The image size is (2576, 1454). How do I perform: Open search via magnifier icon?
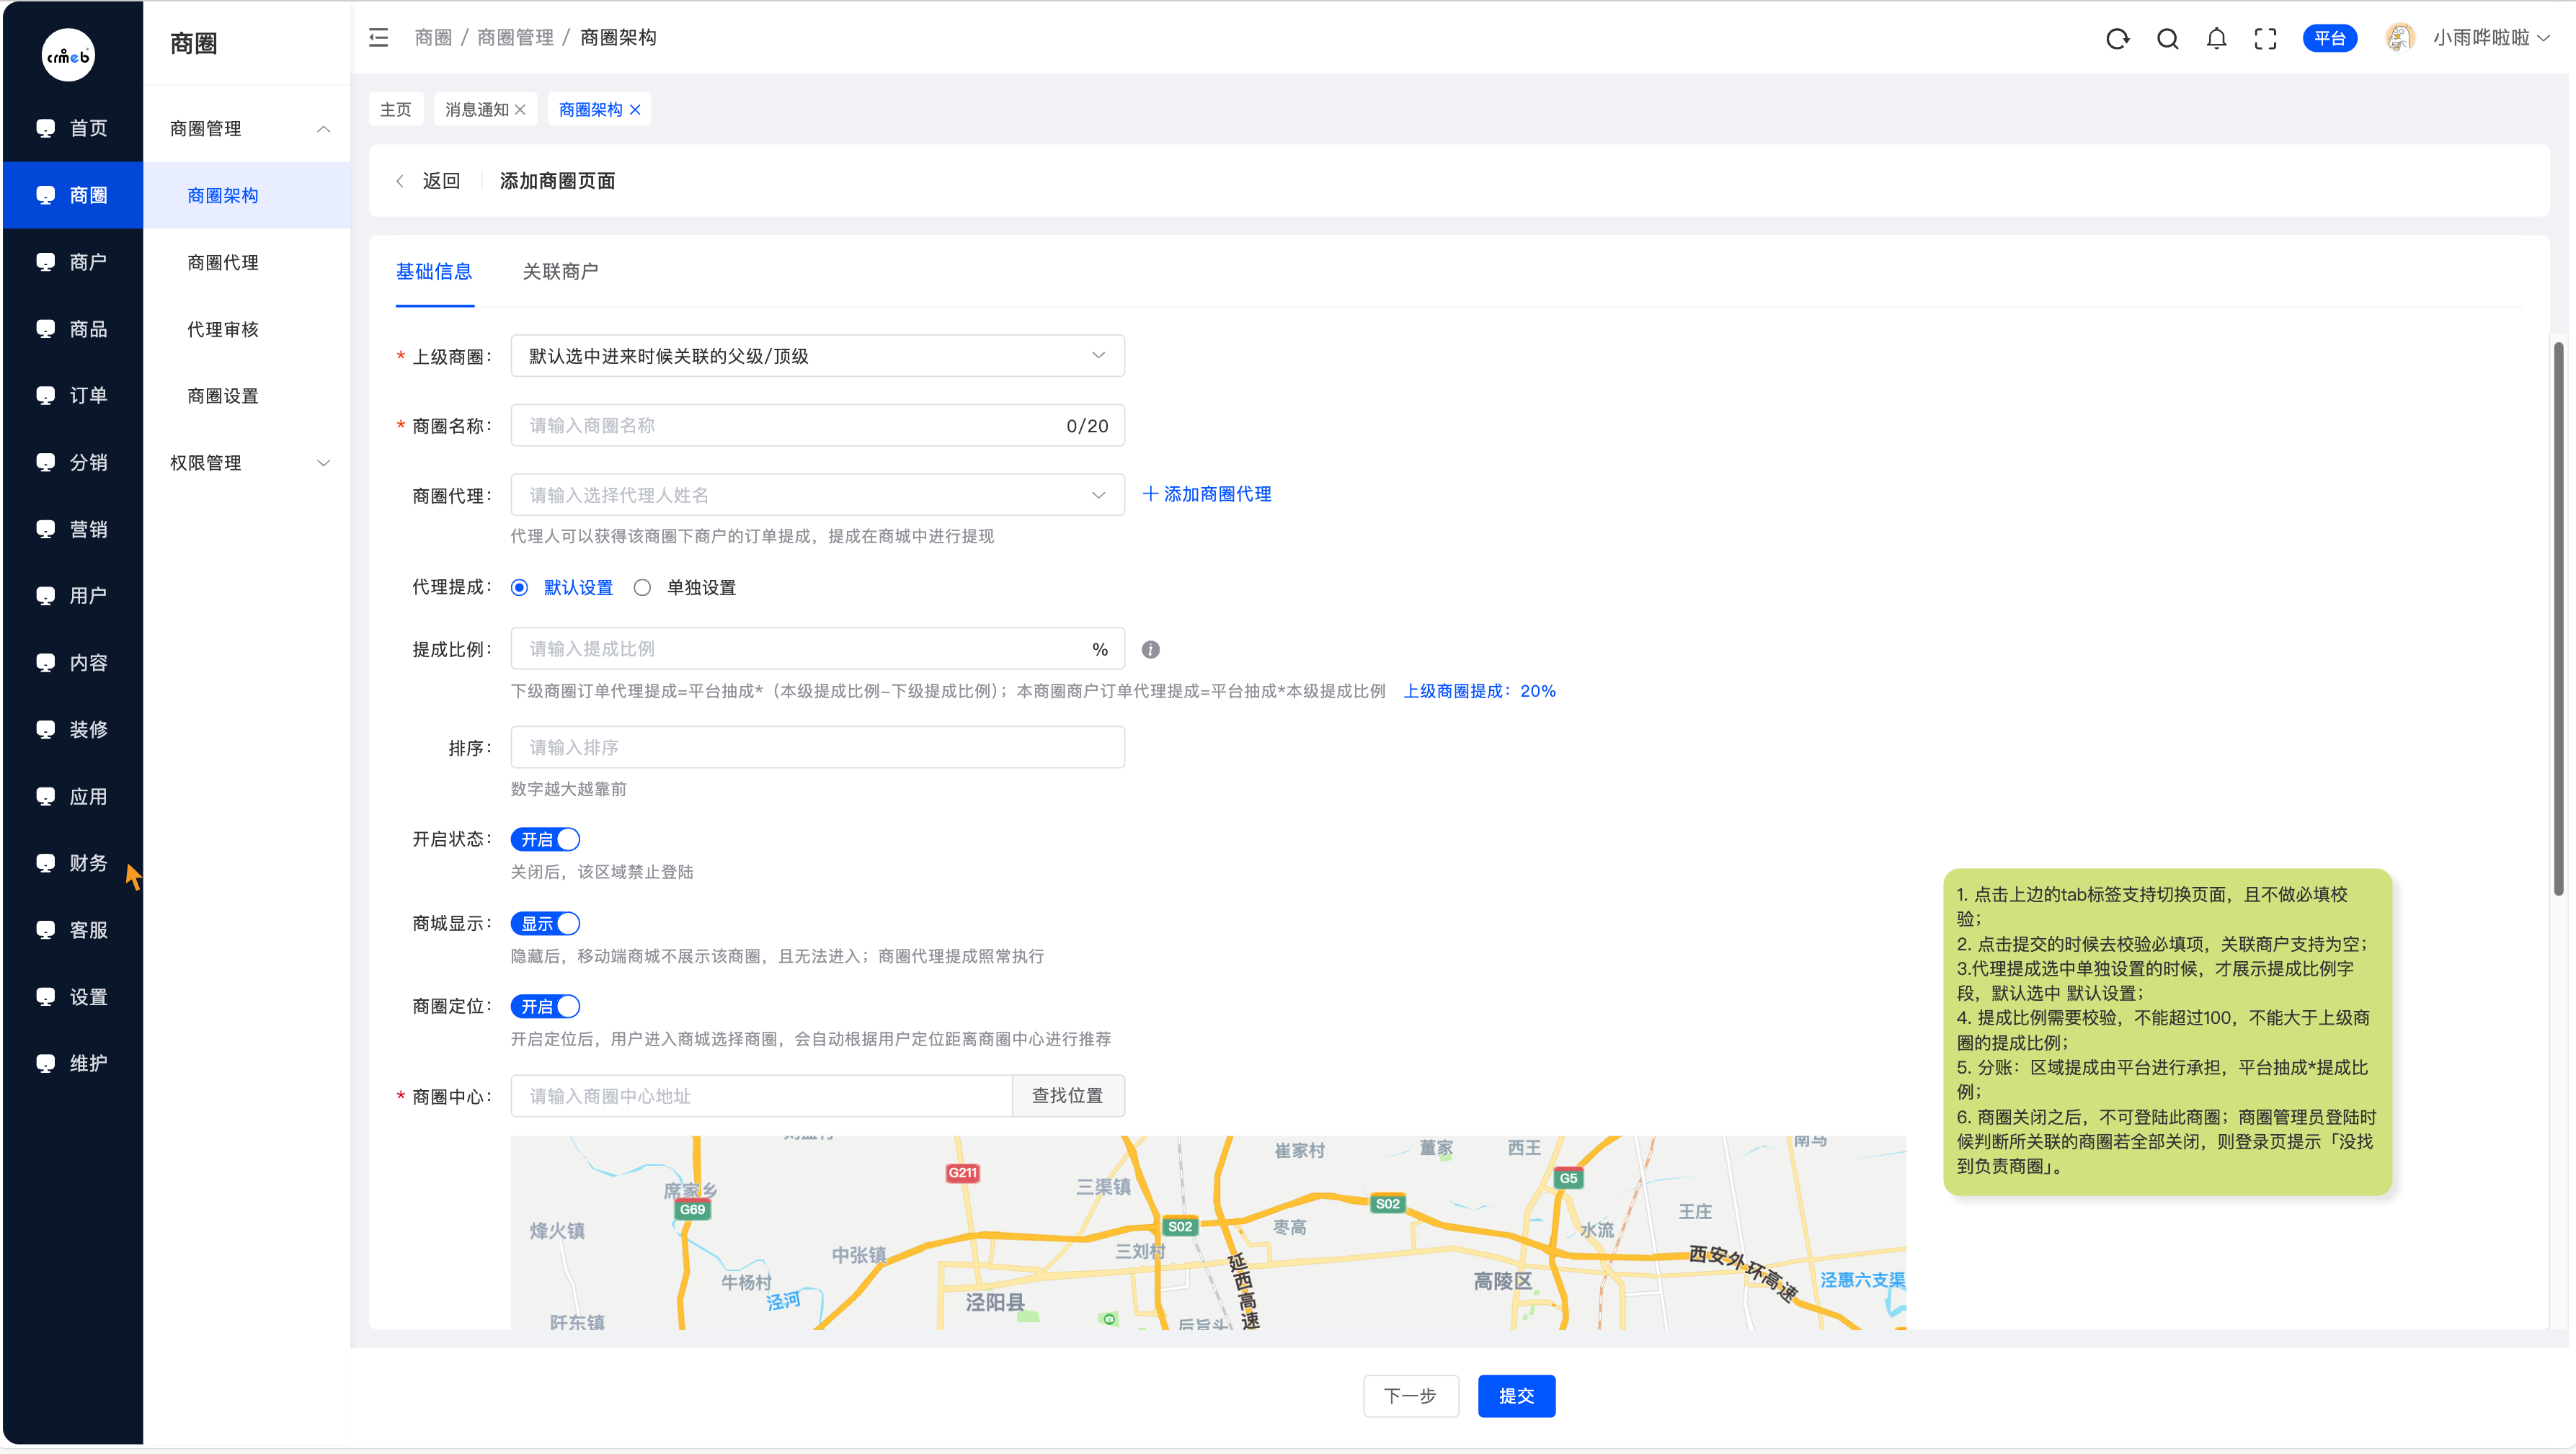click(x=2167, y=38)
